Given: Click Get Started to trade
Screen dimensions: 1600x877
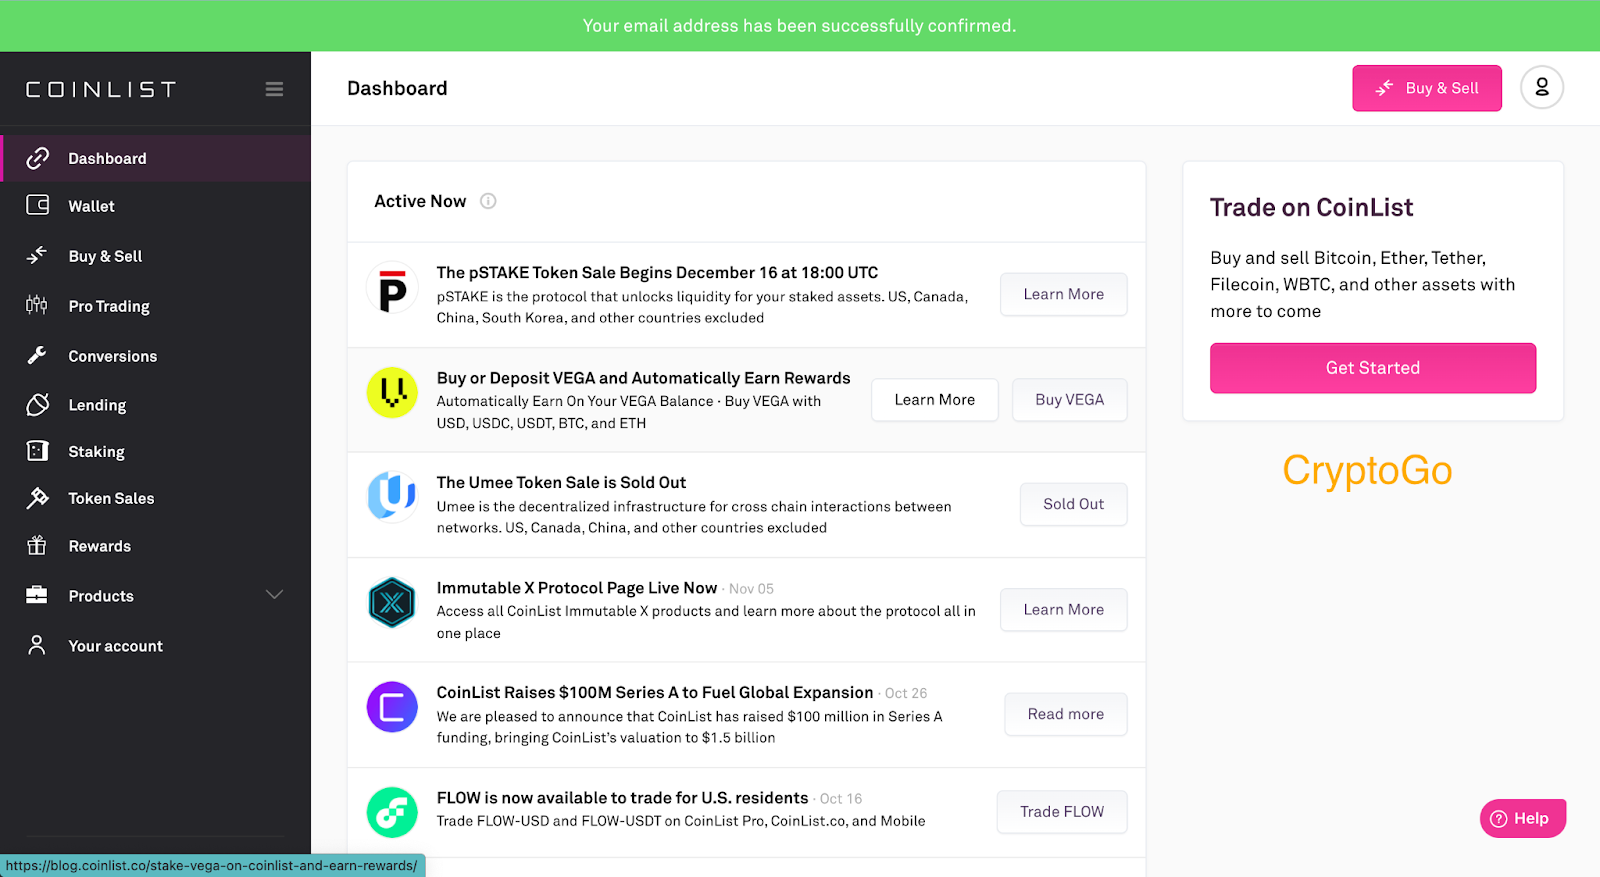Looking at the screenshot, I should click(x=1373, y=368).
